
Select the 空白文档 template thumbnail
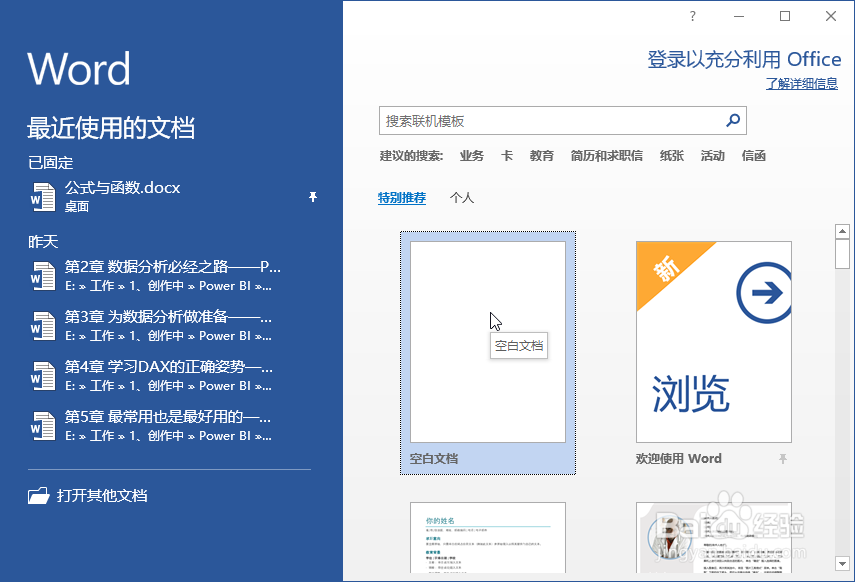[487, 342]
